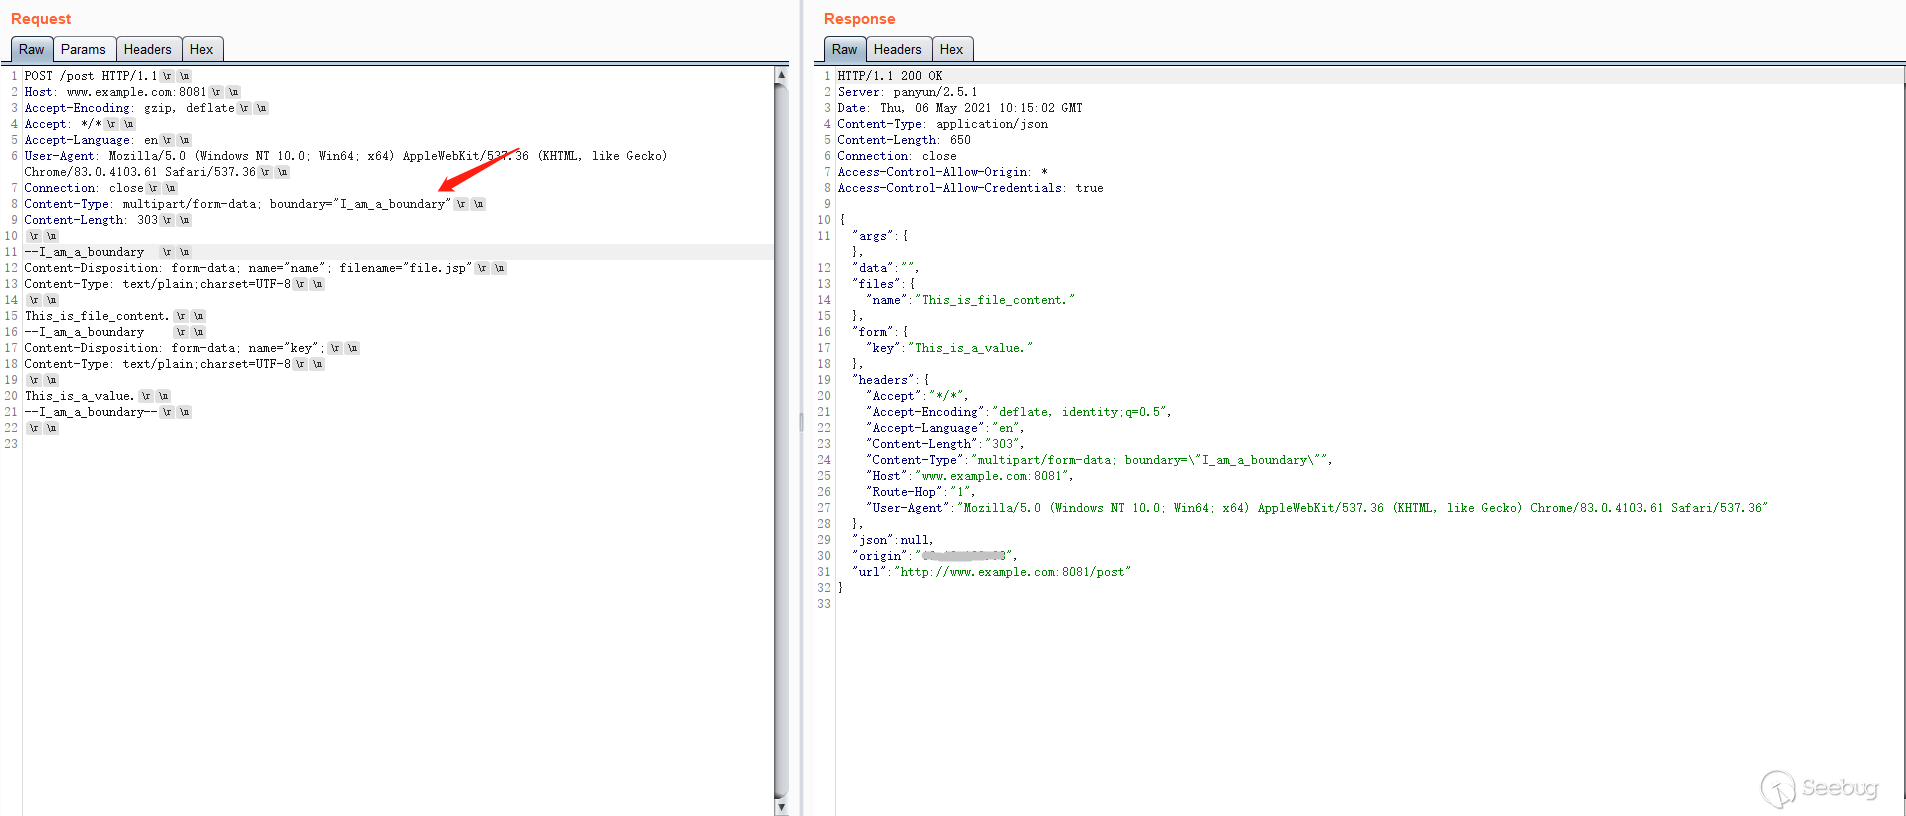Click the request pane scroll down arrow

[x=781, y=807]
